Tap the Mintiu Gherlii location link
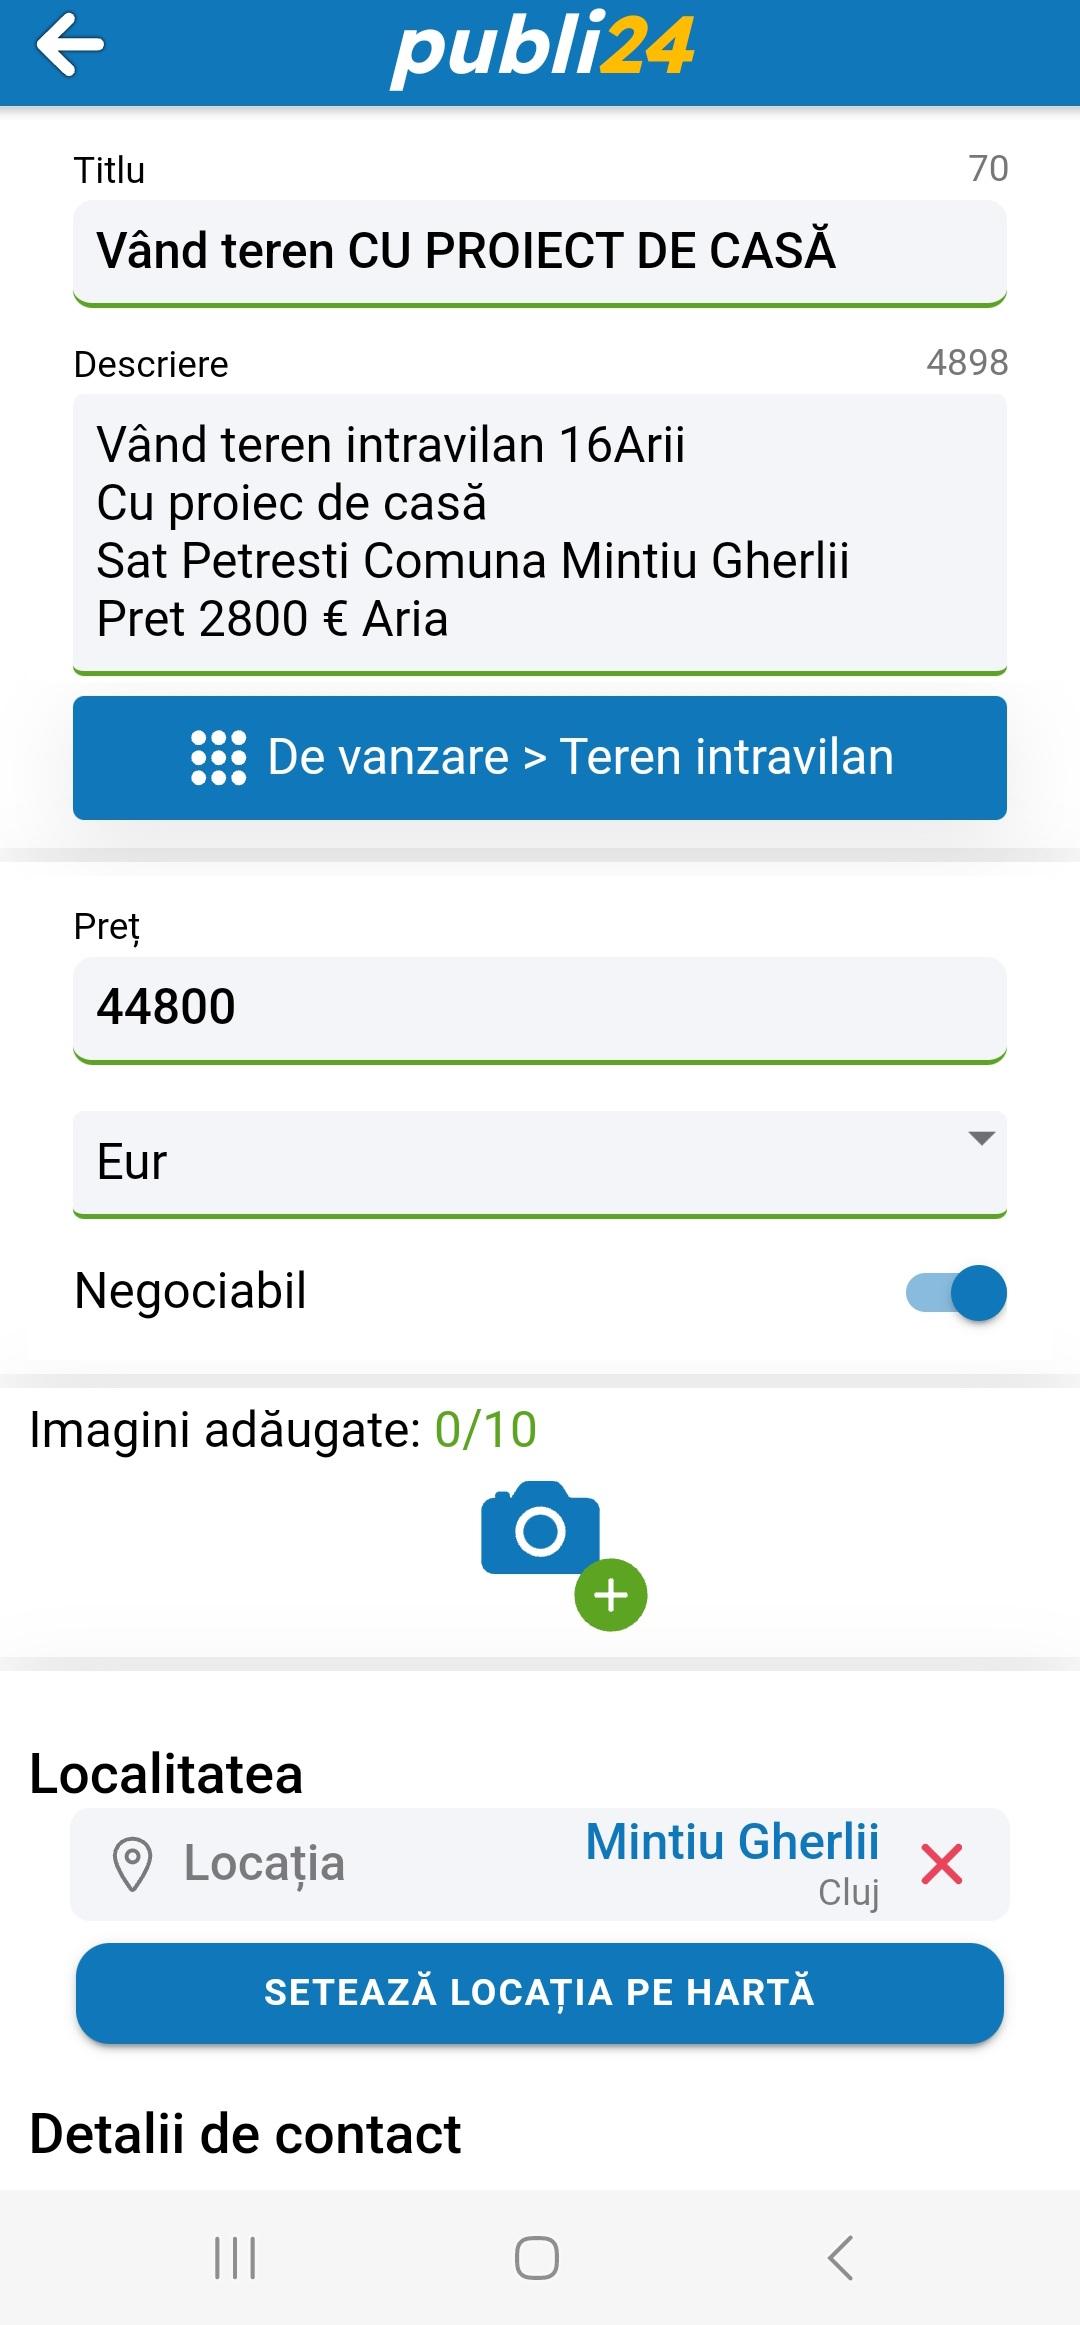 732,1842
